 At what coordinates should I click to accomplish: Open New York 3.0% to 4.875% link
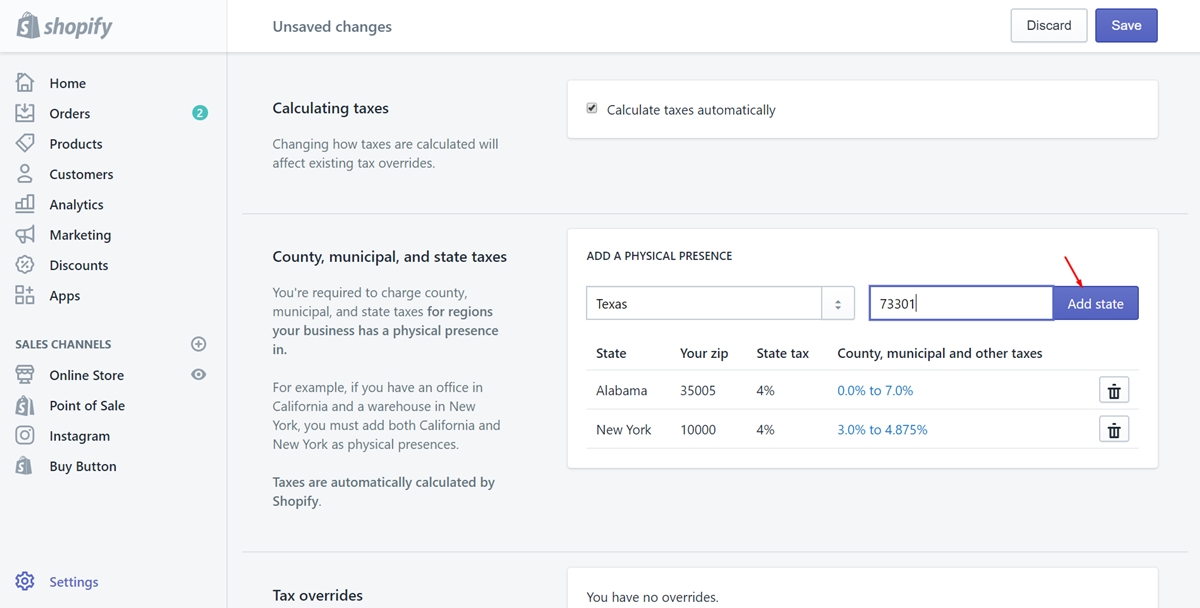click(882, 430)
